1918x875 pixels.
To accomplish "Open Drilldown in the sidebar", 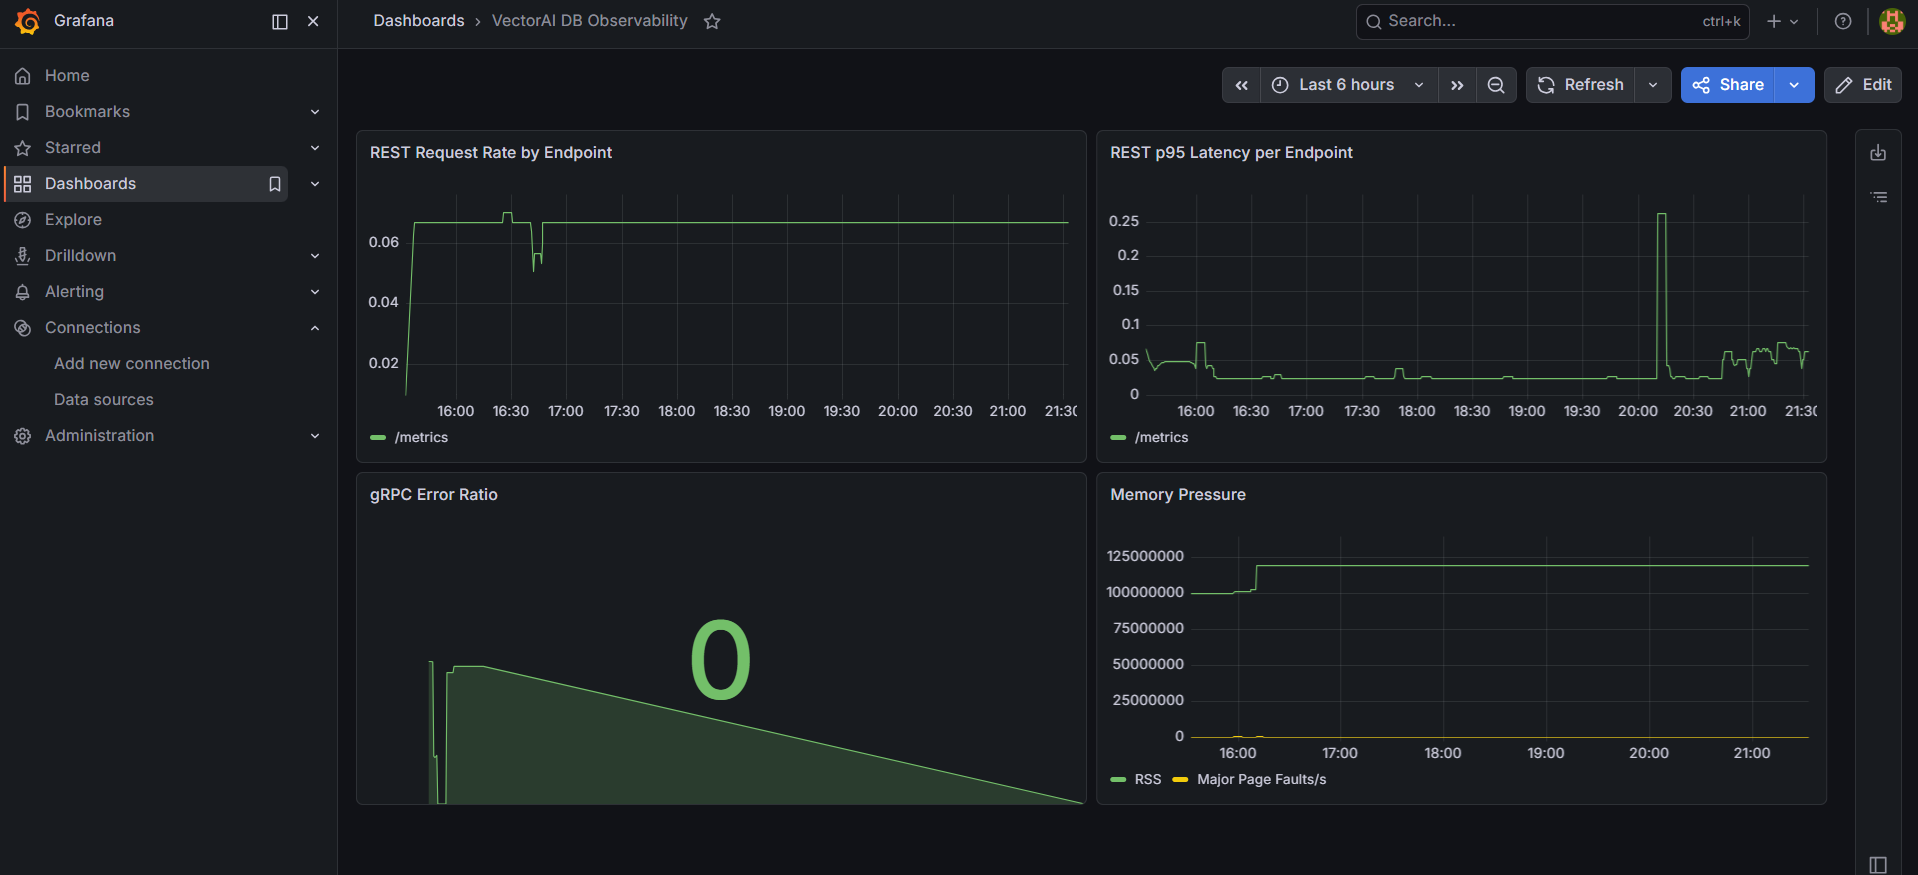I will point(80,256).
